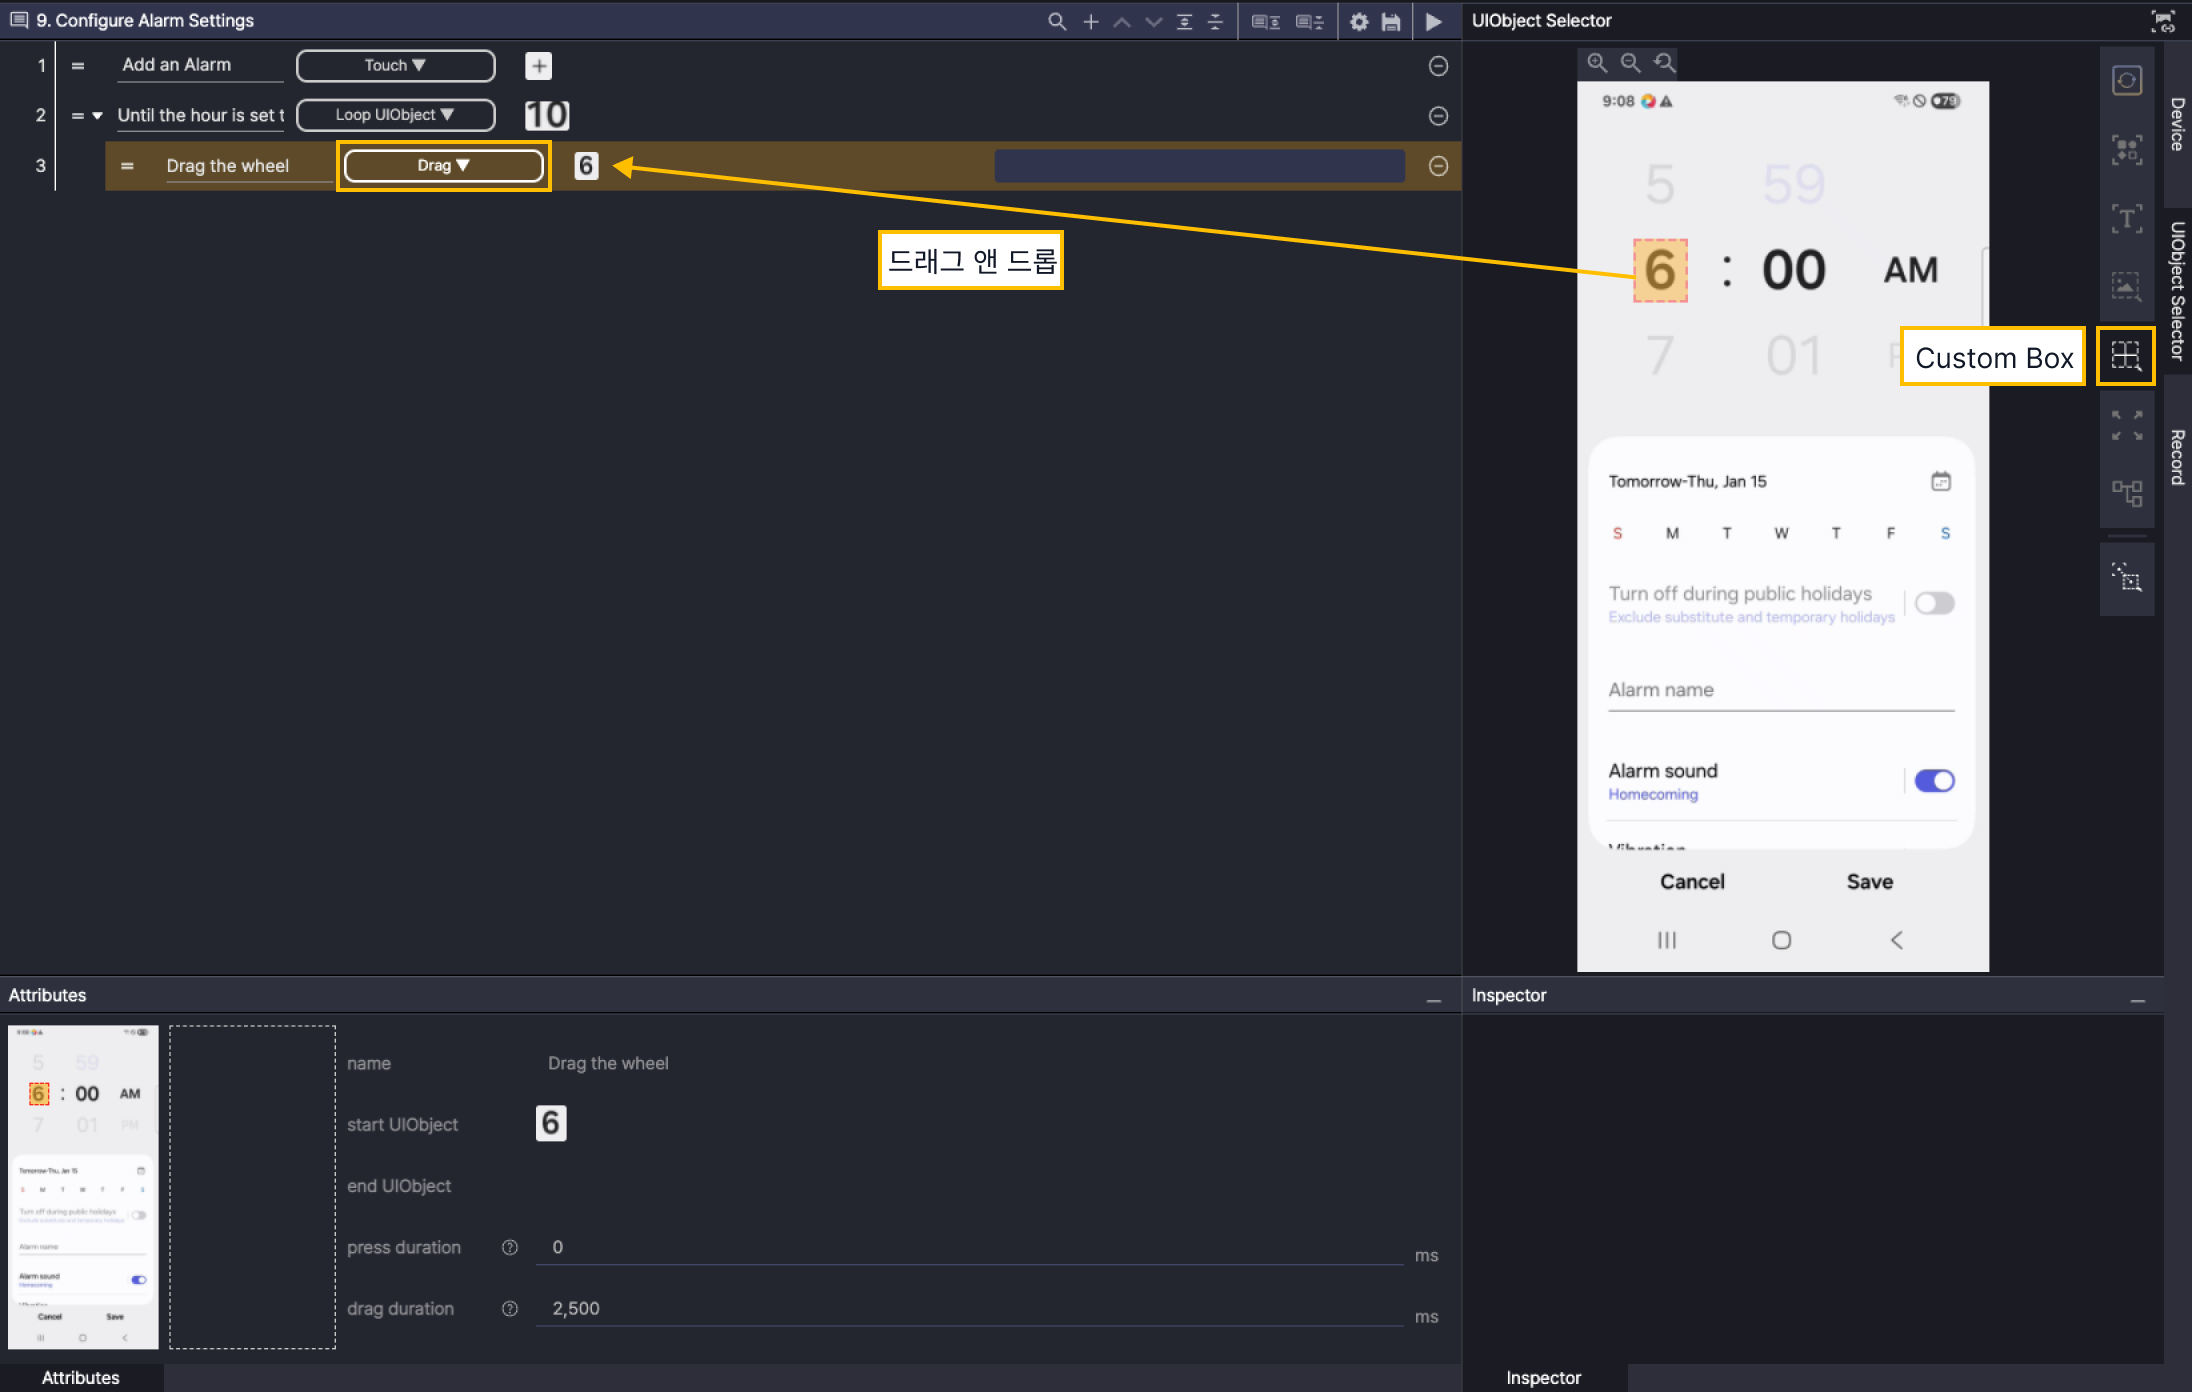
Task: Open the settings gear in the toolbar
Action: 1358,21
